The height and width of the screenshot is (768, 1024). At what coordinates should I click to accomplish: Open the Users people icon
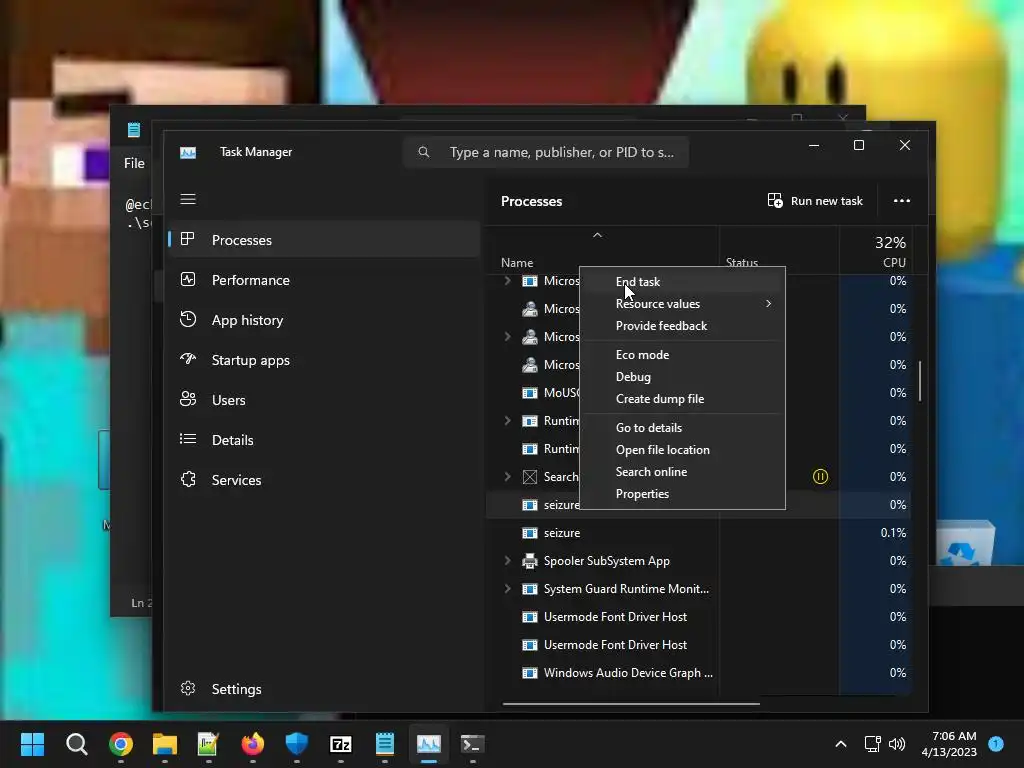[x=188, y=399]
